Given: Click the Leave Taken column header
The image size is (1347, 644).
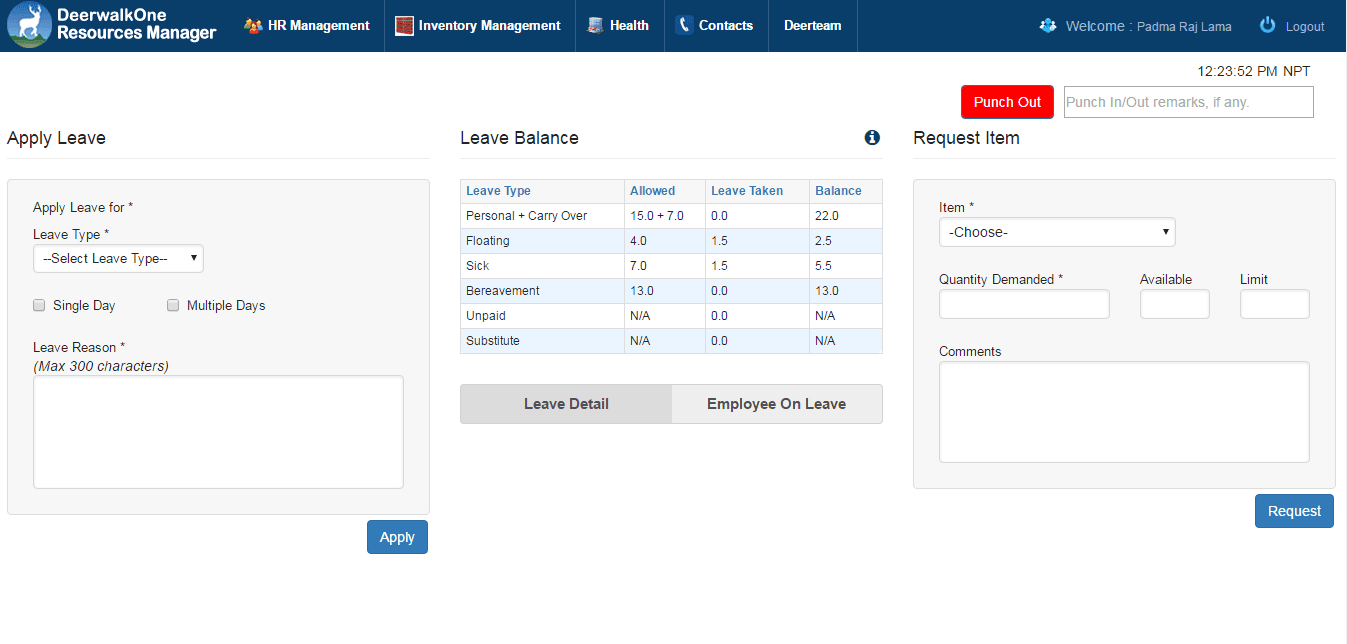Looking at the screenshot, I should (x=747, y=191).
